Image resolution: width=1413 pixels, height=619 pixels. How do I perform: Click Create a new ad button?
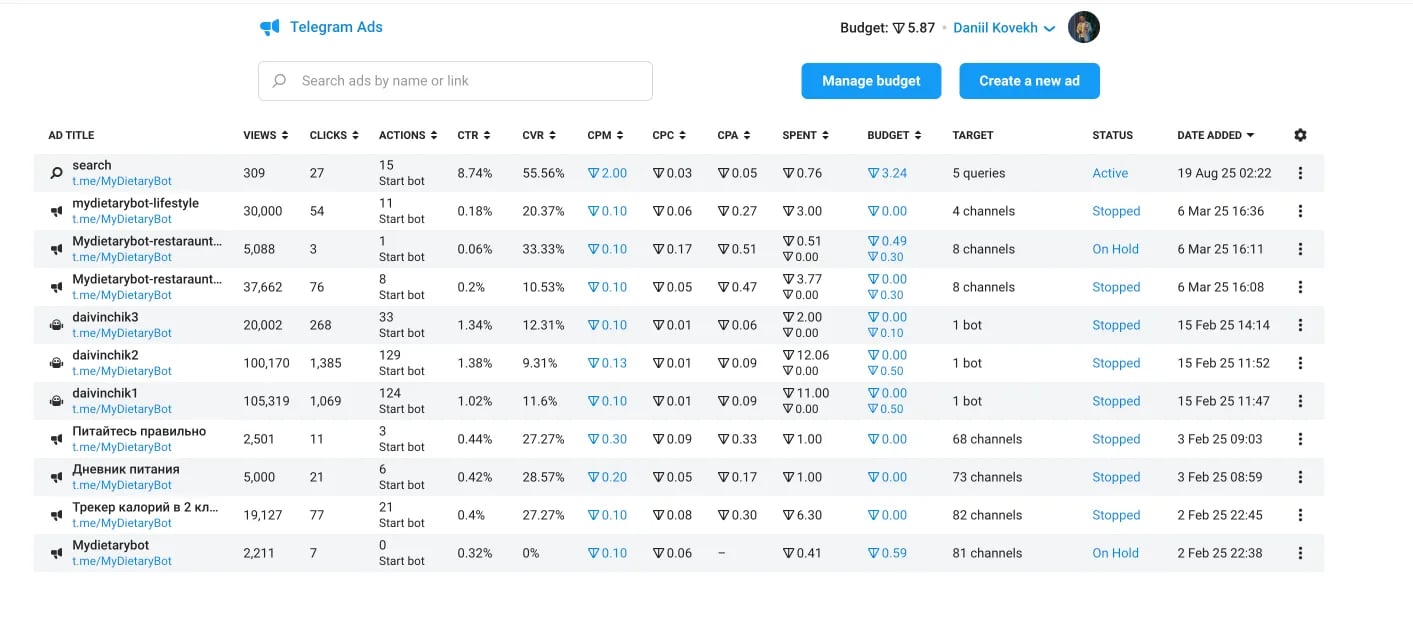[x=1029, y=81]
